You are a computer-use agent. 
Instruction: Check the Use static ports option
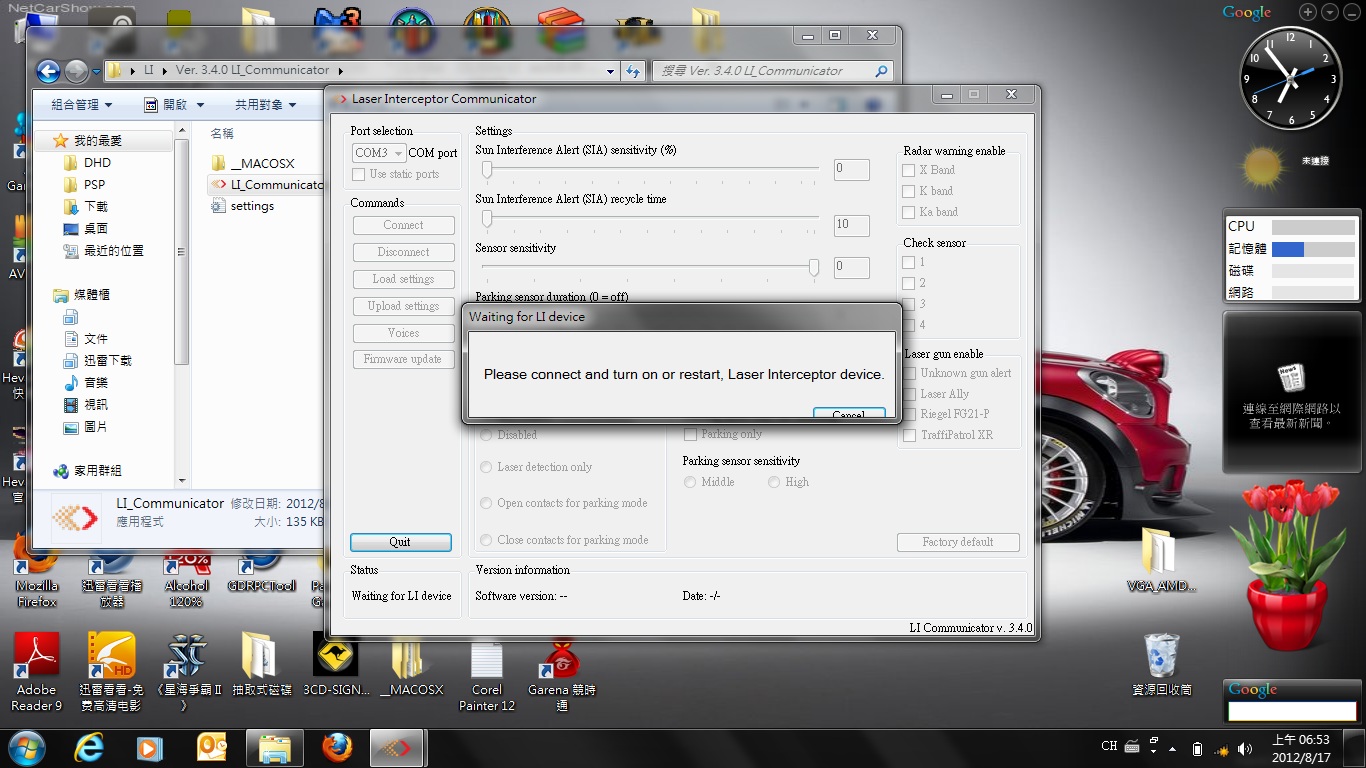[359, 174]
